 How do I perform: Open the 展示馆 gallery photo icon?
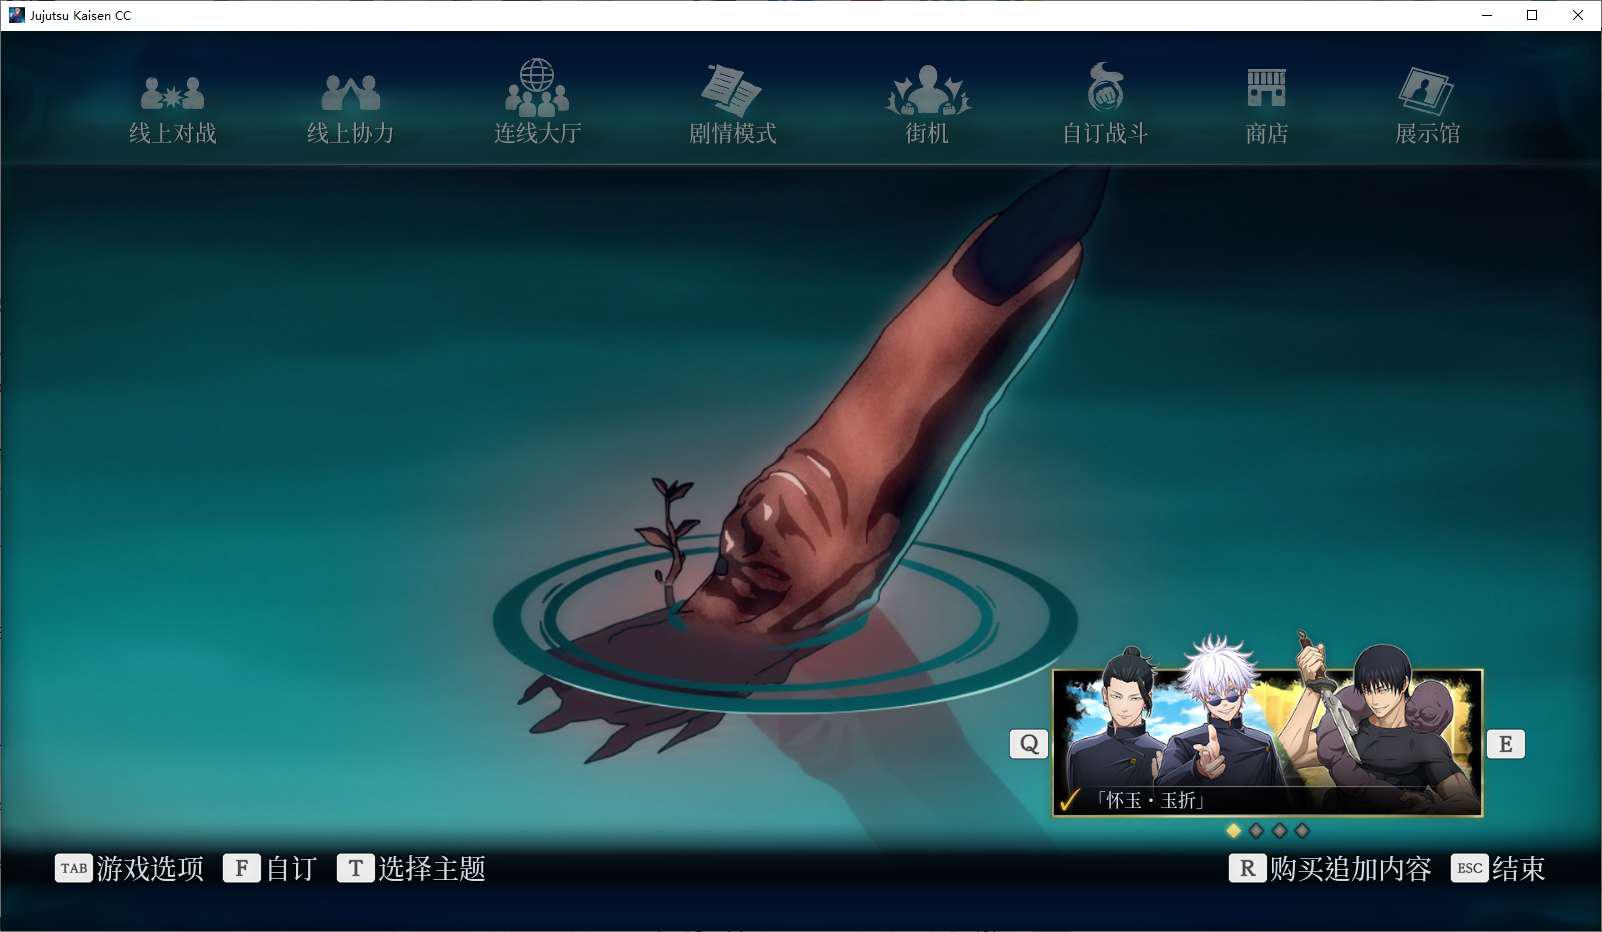pyautogui.click(x=1426, y=91)
